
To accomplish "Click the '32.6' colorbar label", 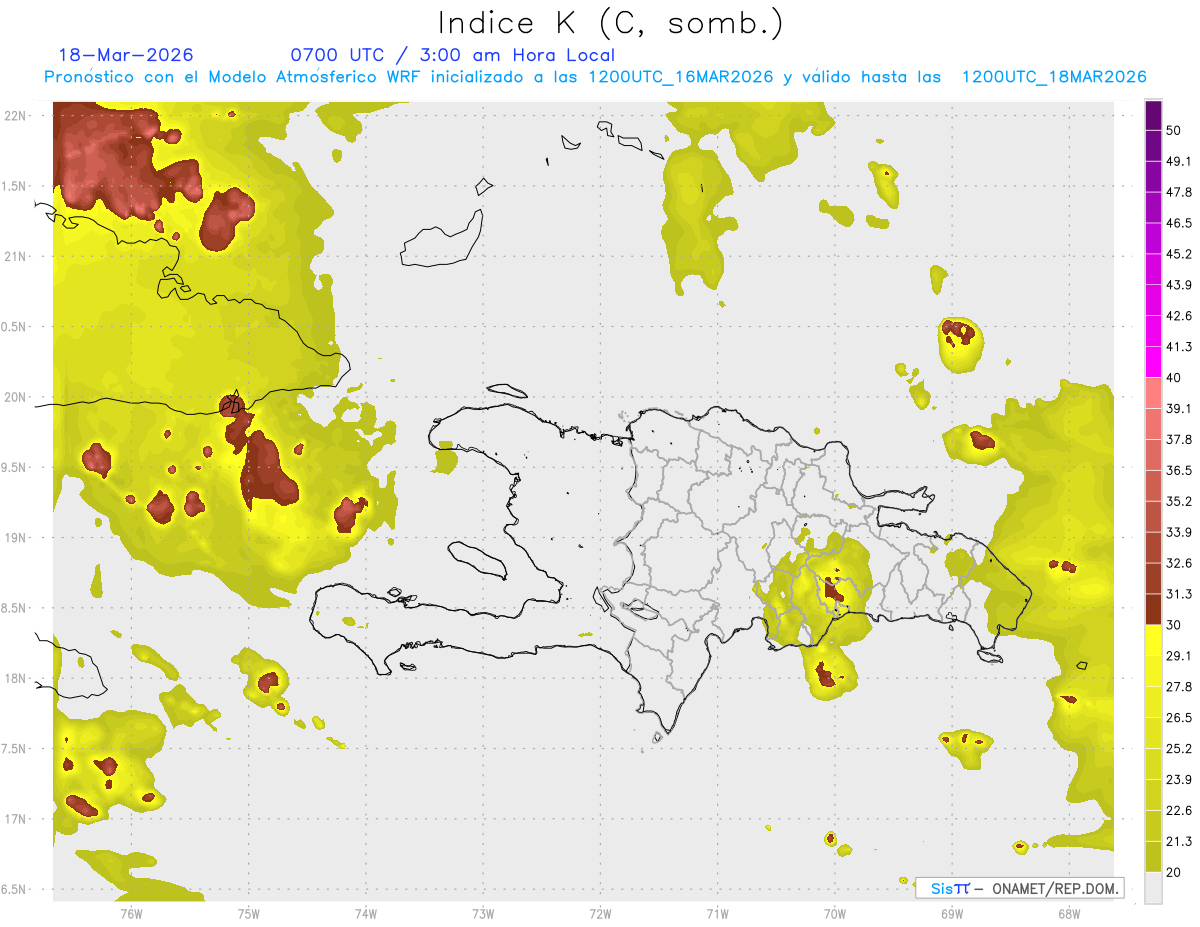I will pos(1179,563).
